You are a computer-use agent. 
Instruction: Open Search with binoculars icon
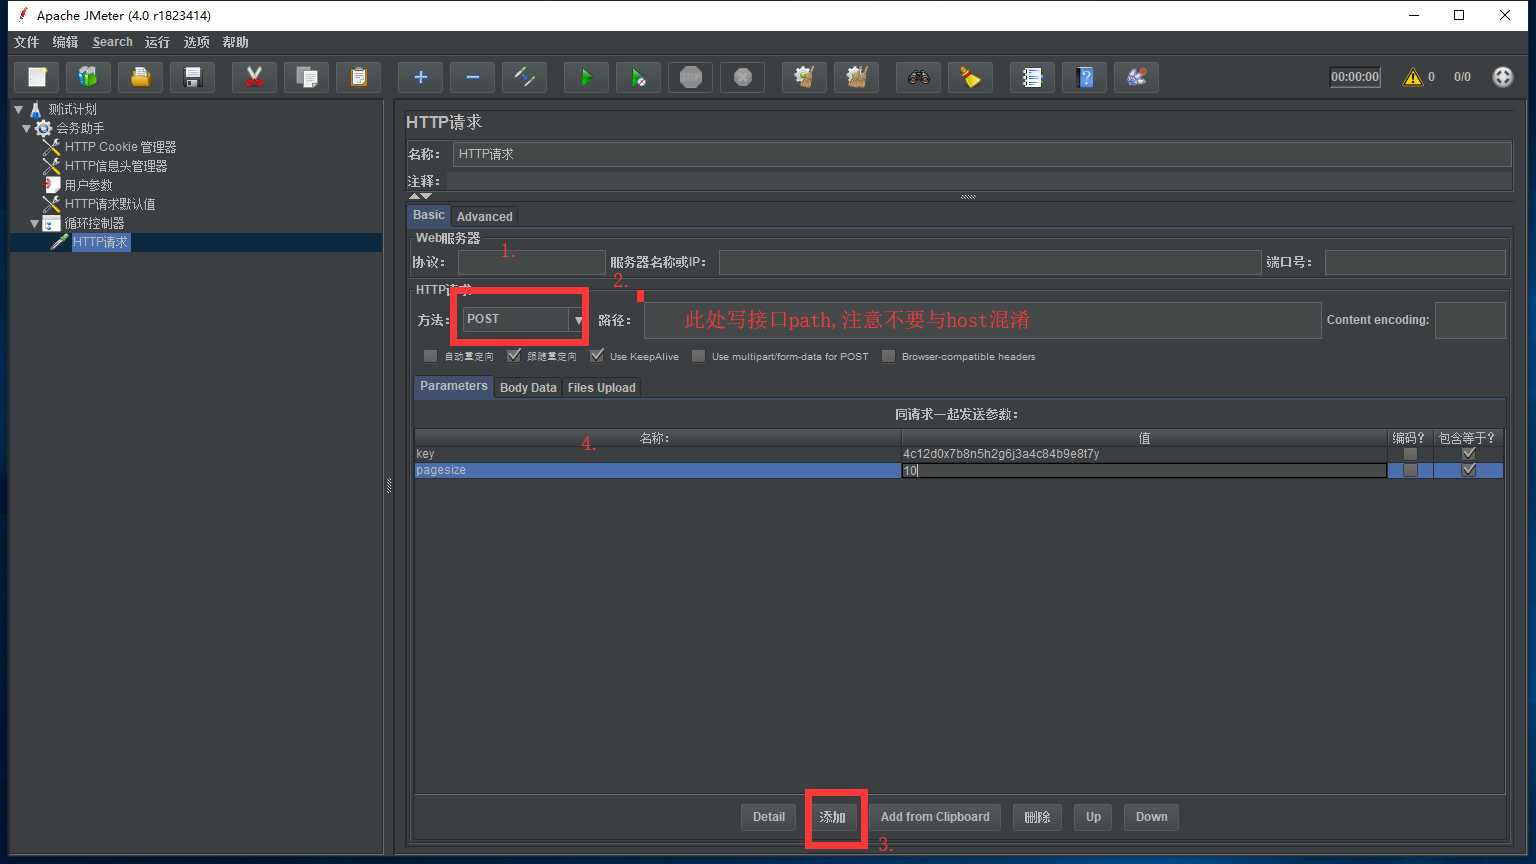918,77
